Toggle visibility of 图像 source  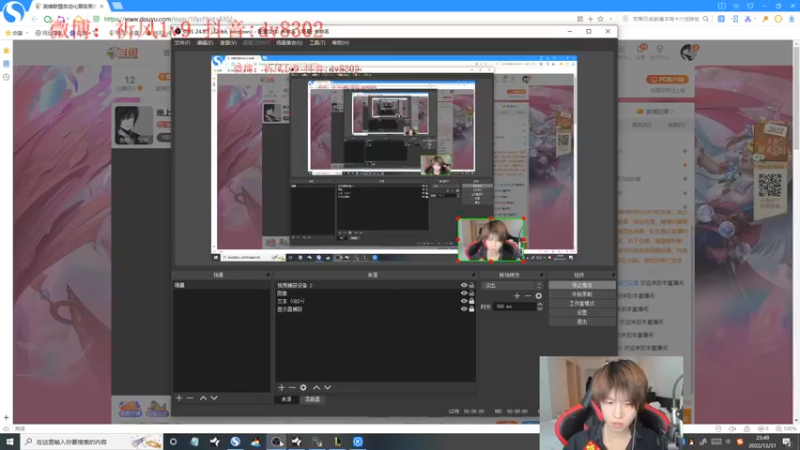tap(464, 293)
